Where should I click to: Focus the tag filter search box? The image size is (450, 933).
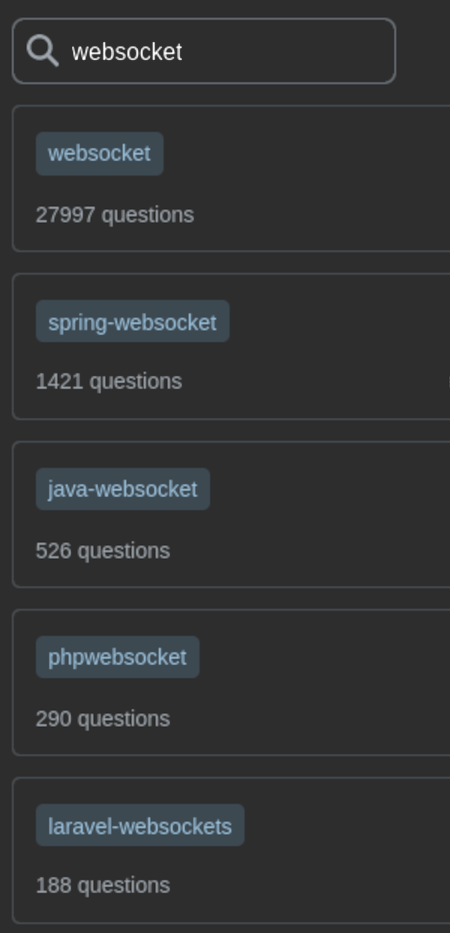point(204,51)
